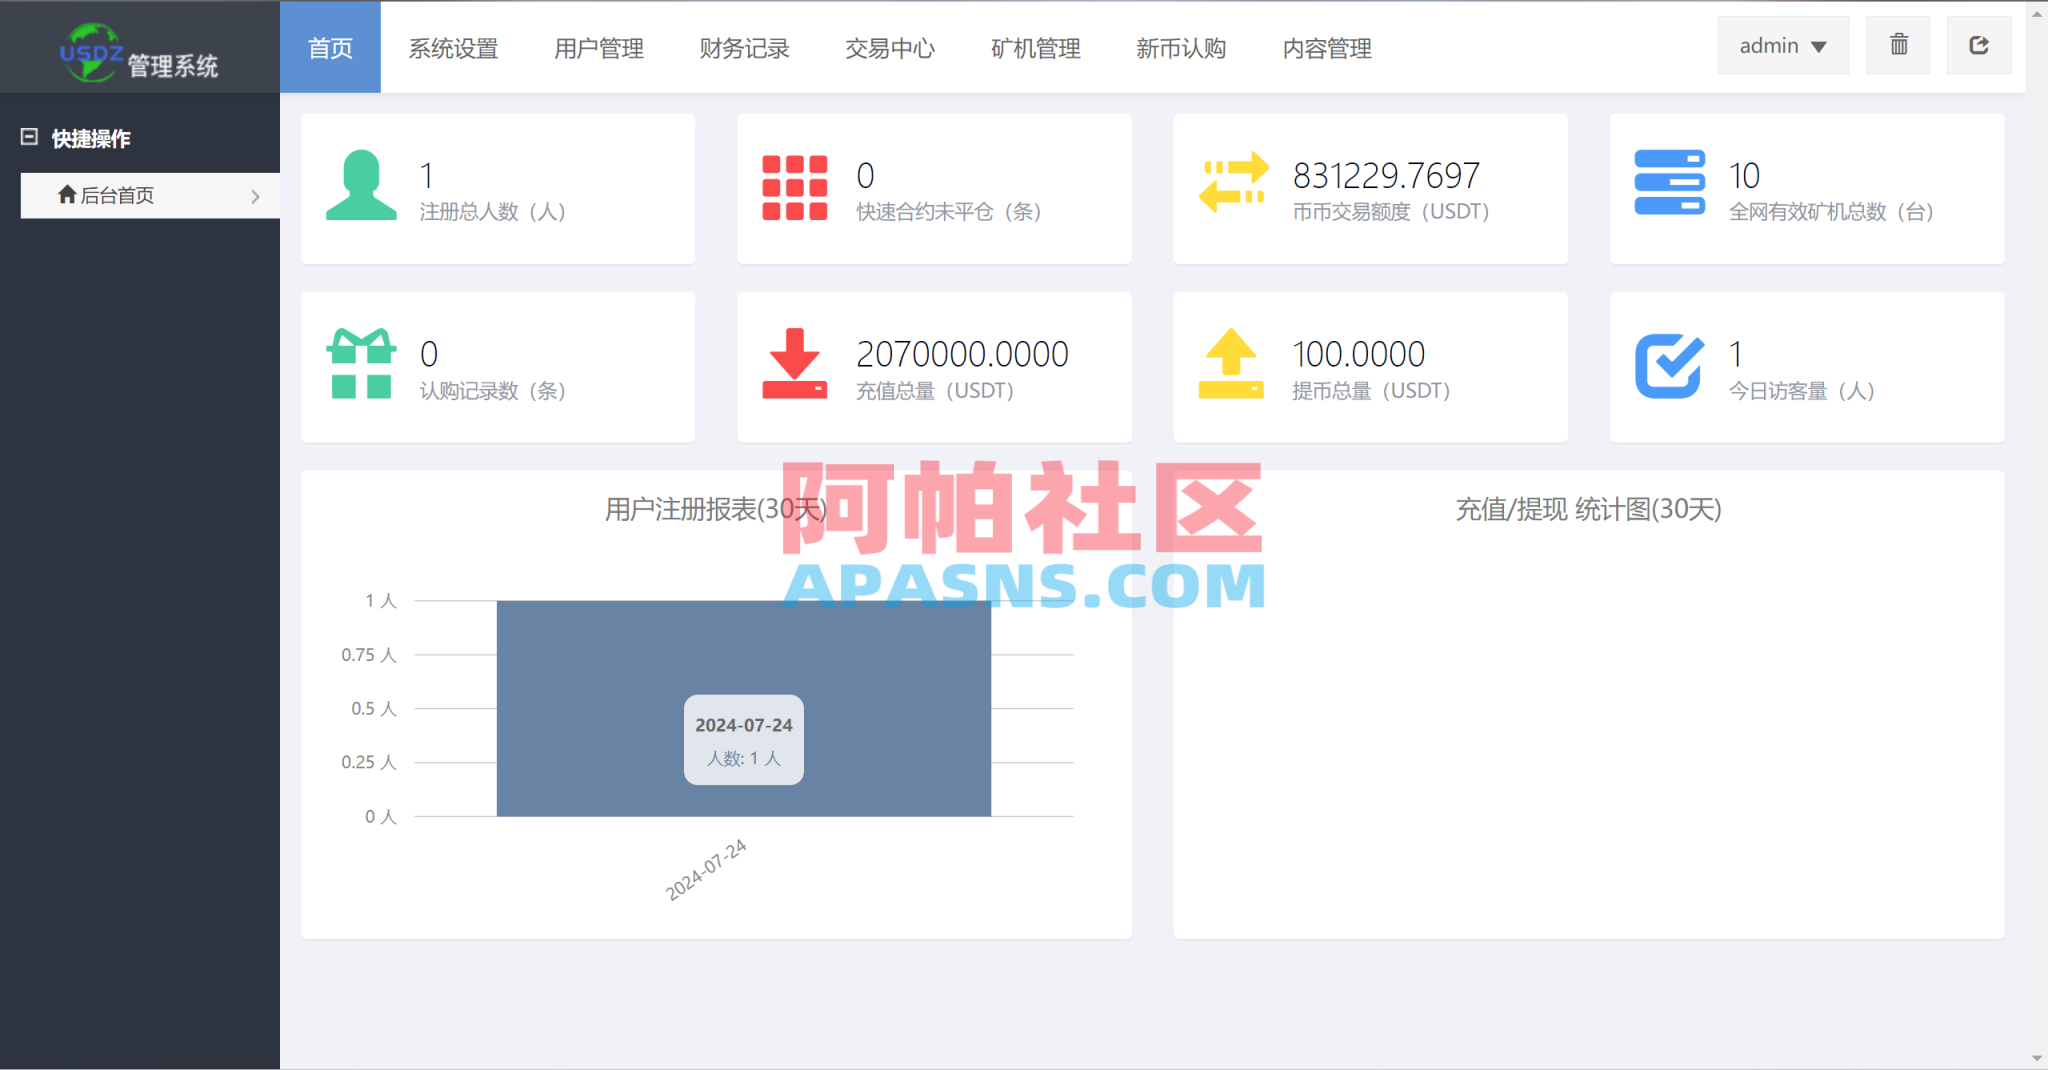This screenshot has width=2048, height=1070.
Task: Collapse the 快捷操作 sidebar section
Action: 31,137
